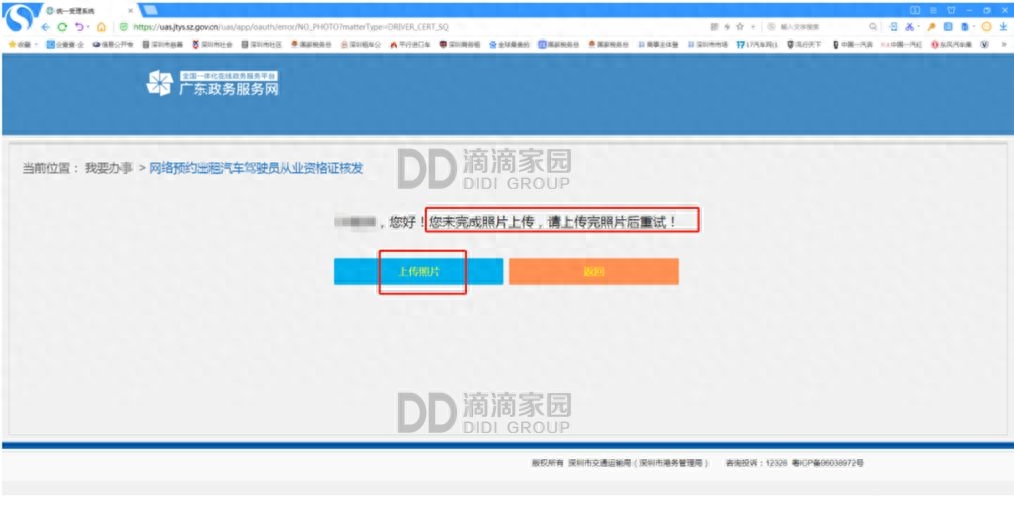The width and height of the screenshot is (1014, 508).
Task: Click 深圳市交通运输局 footer copyright text
Action: (599, 463)
